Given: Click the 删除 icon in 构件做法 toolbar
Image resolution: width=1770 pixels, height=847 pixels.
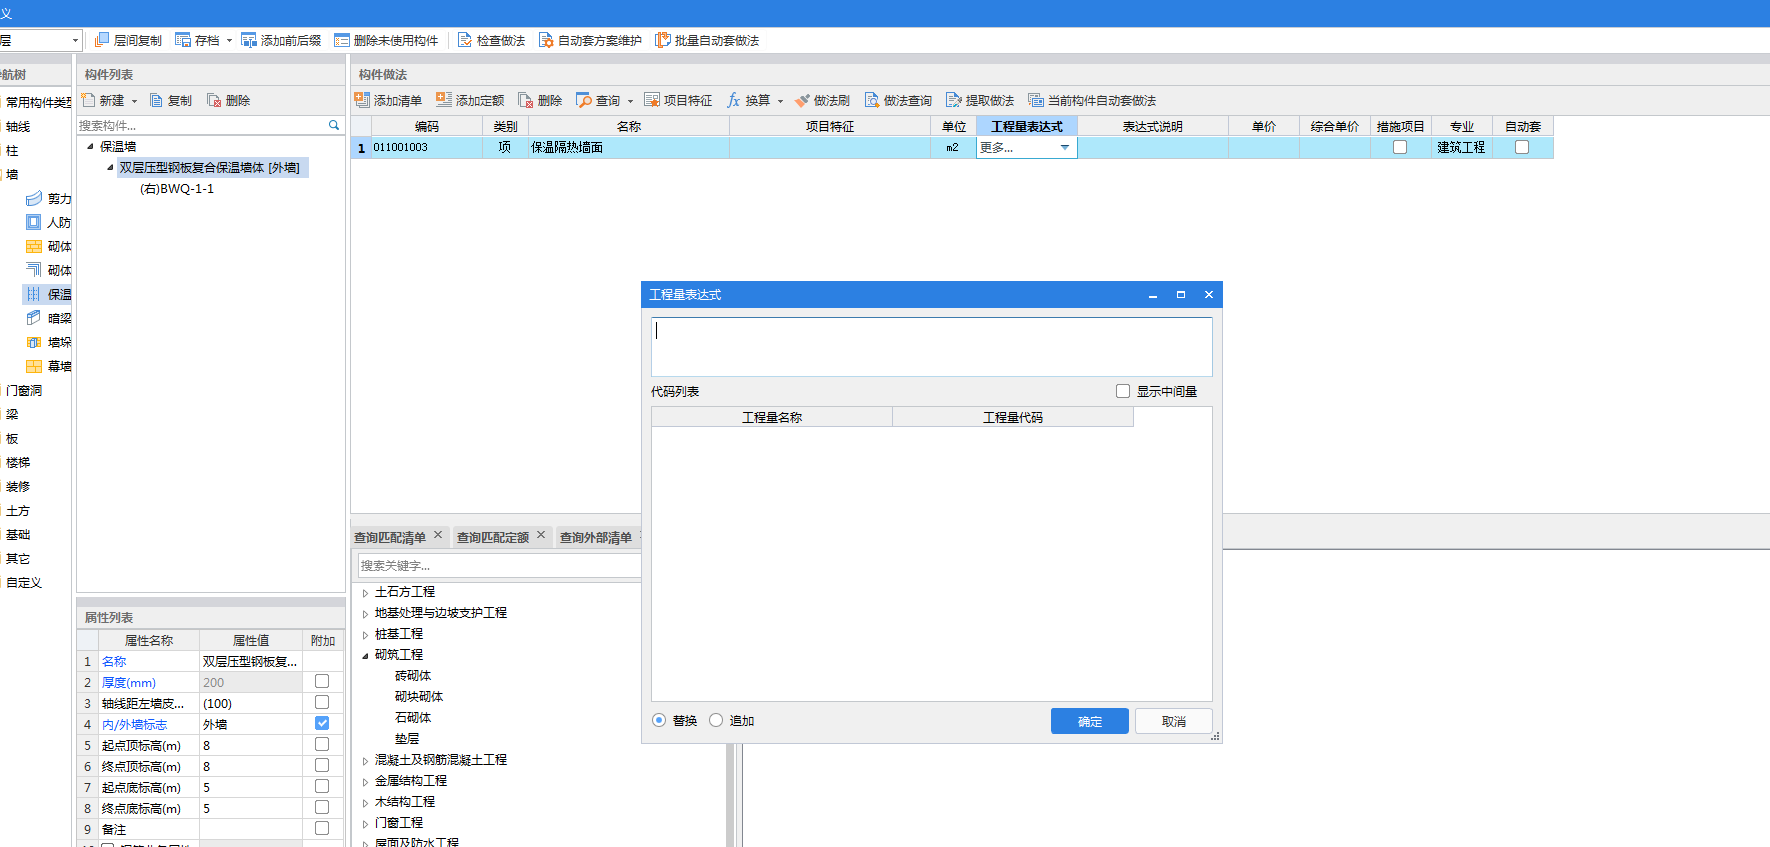Looking at the screenshot, I should pos(526,100).
